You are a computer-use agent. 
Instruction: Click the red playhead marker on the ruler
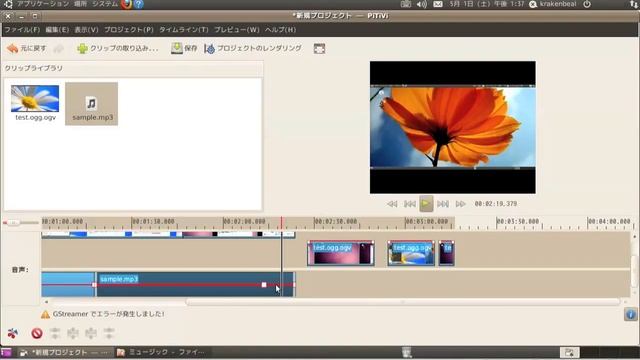(281, 223)
